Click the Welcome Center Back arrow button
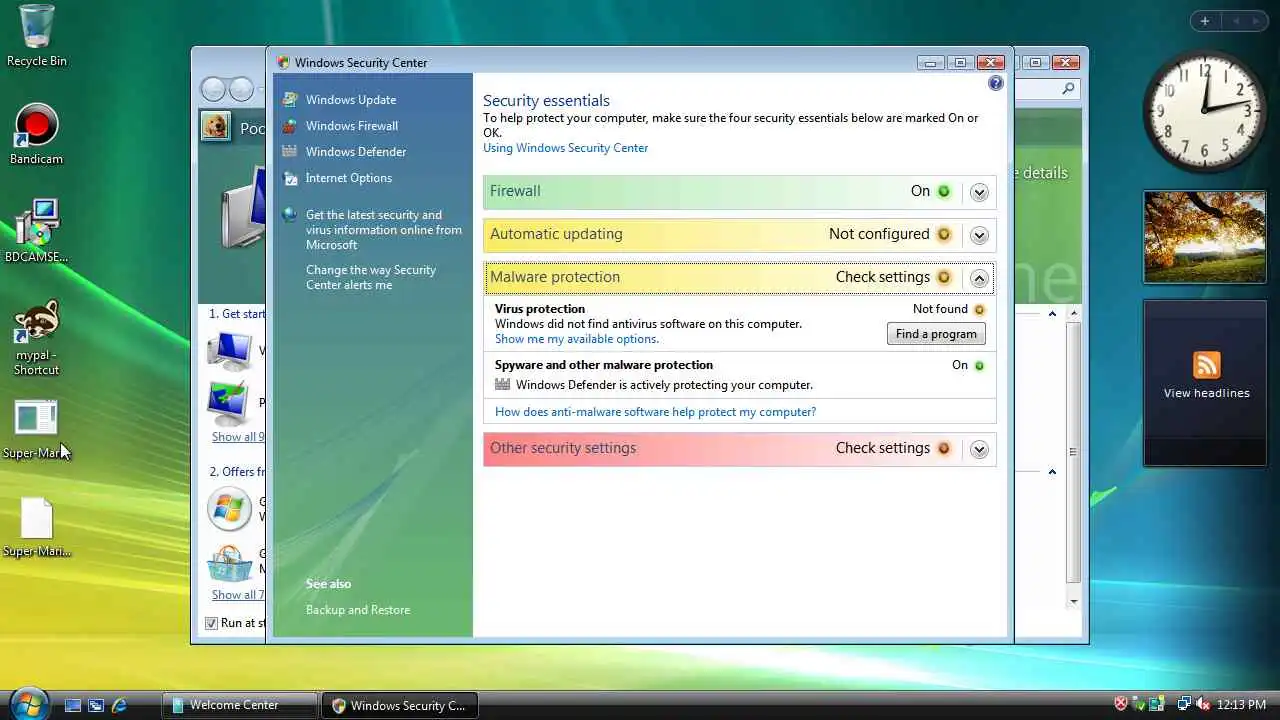 [213, 89]
